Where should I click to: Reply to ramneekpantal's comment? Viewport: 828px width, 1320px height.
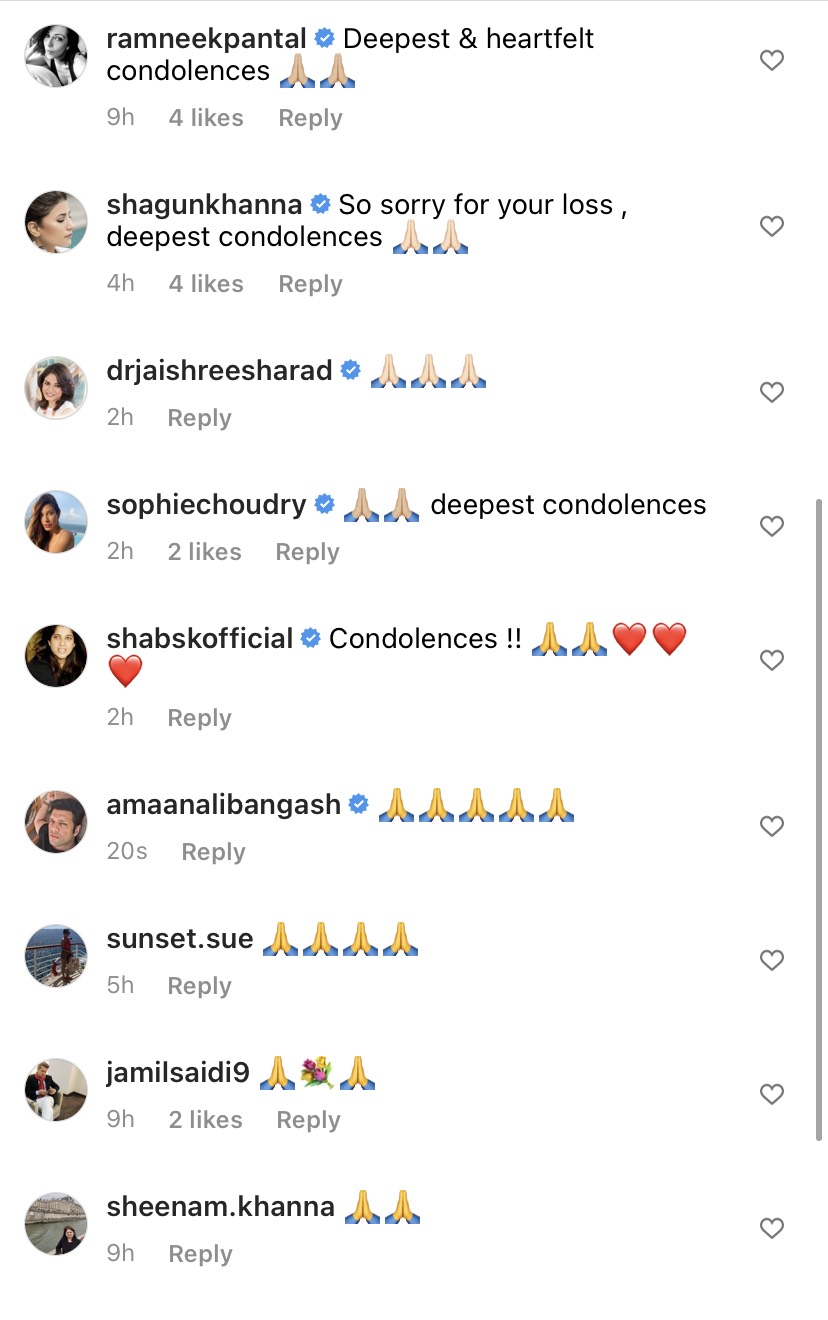click(x=310, y=118)
